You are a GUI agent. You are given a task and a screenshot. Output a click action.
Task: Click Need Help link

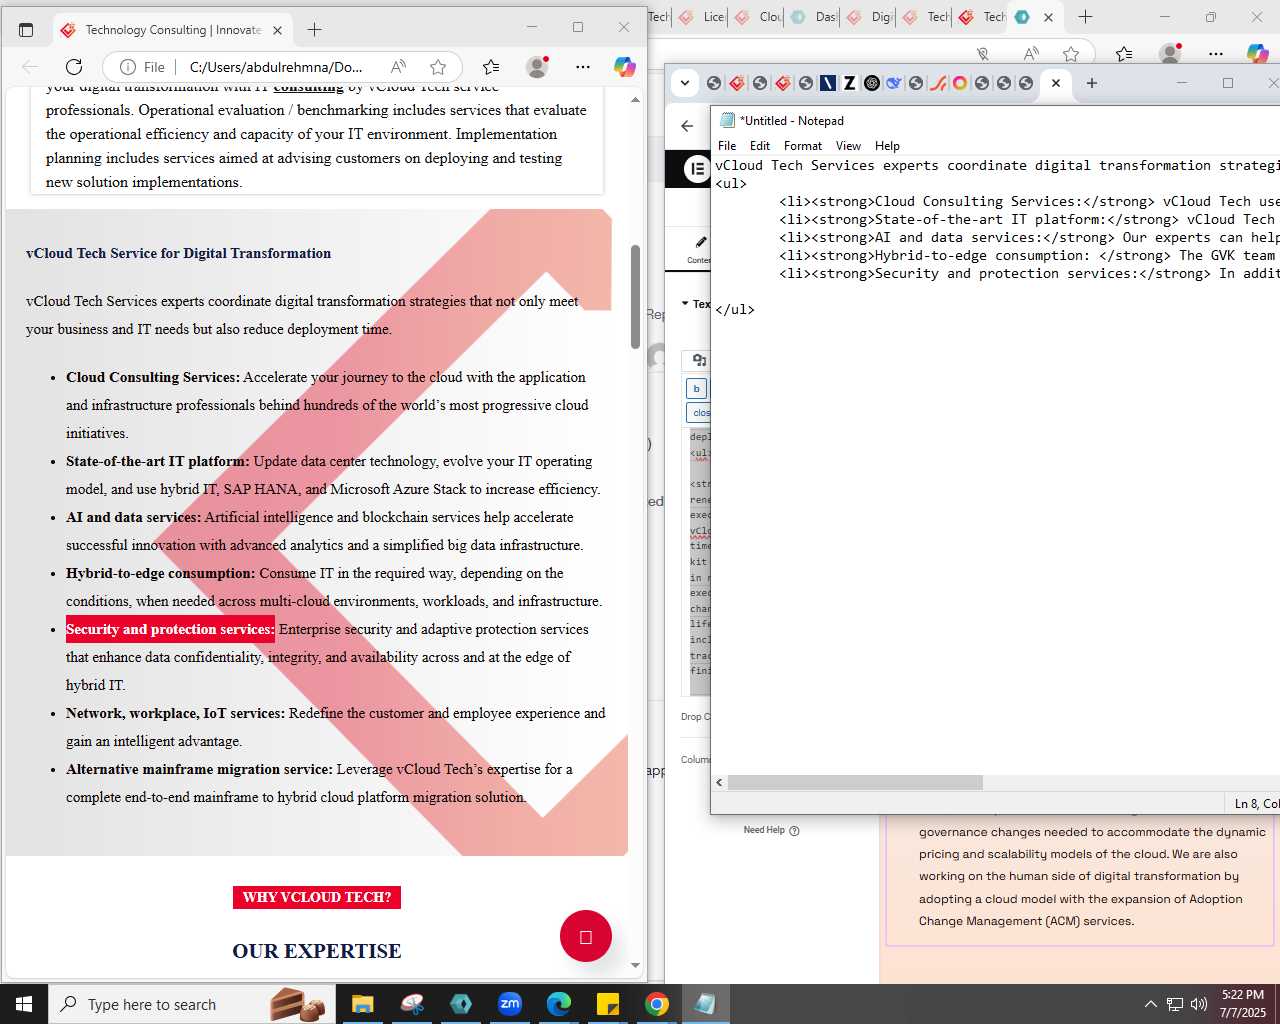(771, 830)
